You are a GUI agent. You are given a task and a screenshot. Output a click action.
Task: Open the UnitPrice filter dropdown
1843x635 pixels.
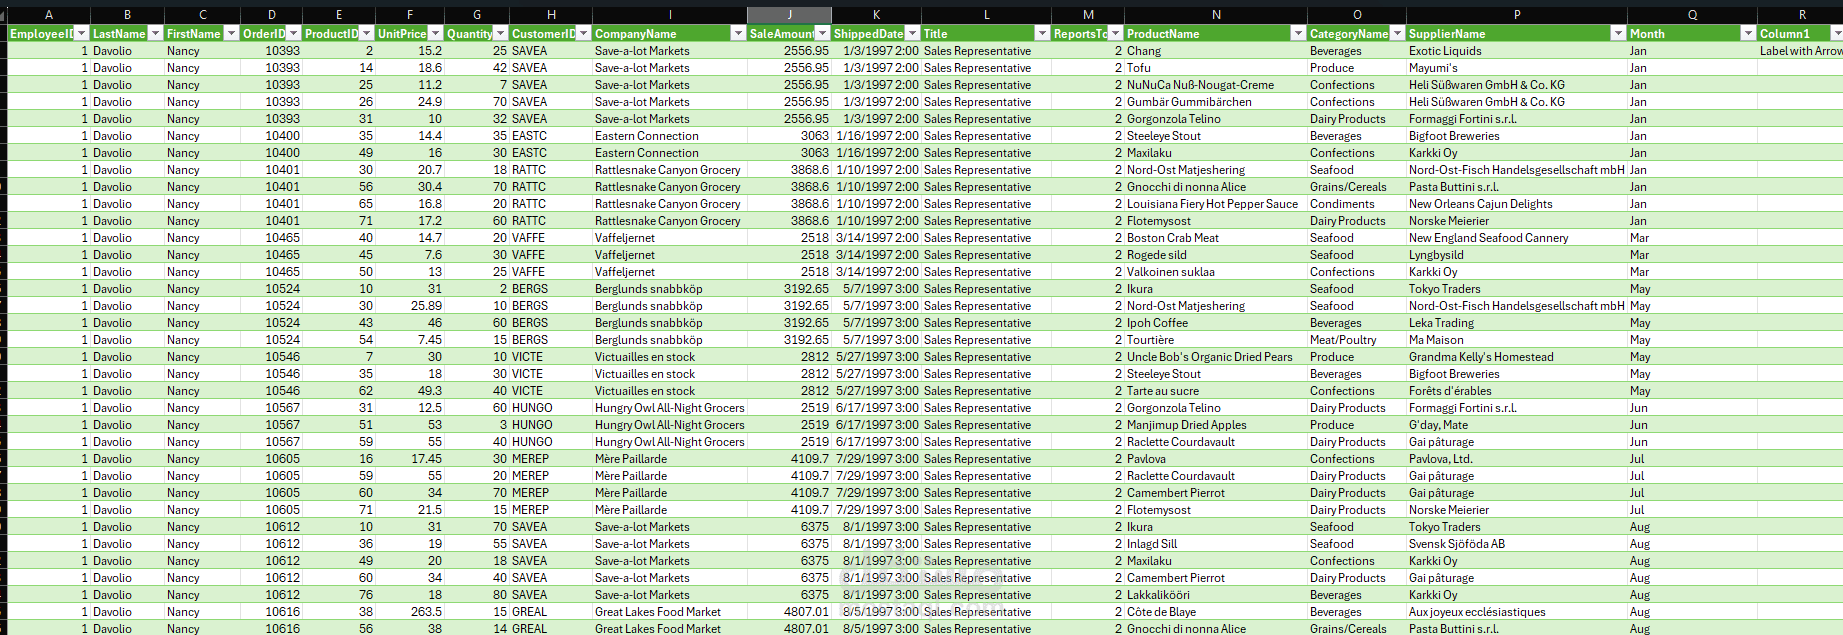pyautogui.click(x=435, y=33)
